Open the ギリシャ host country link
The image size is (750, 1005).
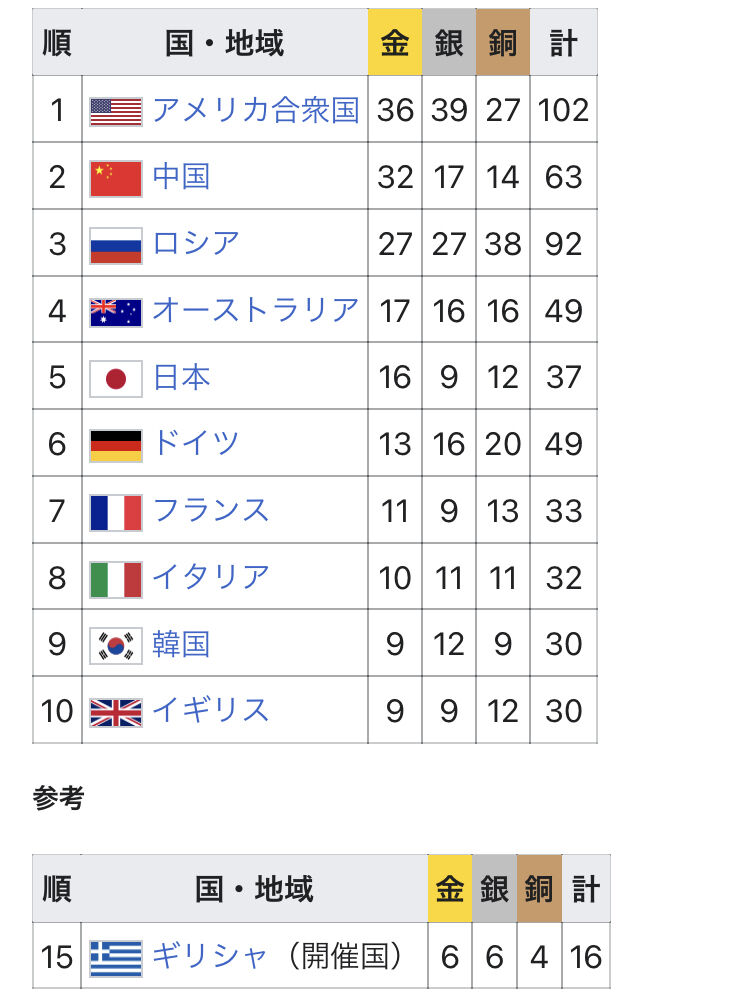[210, 957]
